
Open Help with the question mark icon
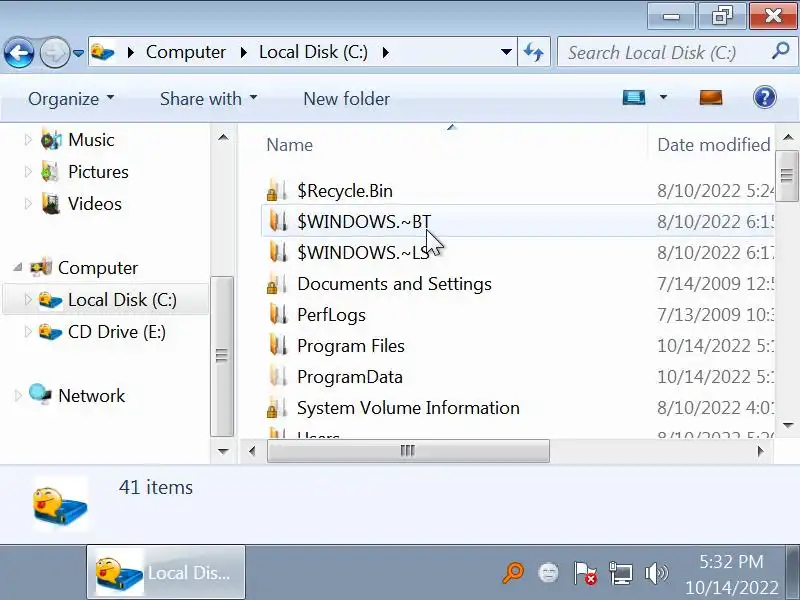tap(764, 97)
